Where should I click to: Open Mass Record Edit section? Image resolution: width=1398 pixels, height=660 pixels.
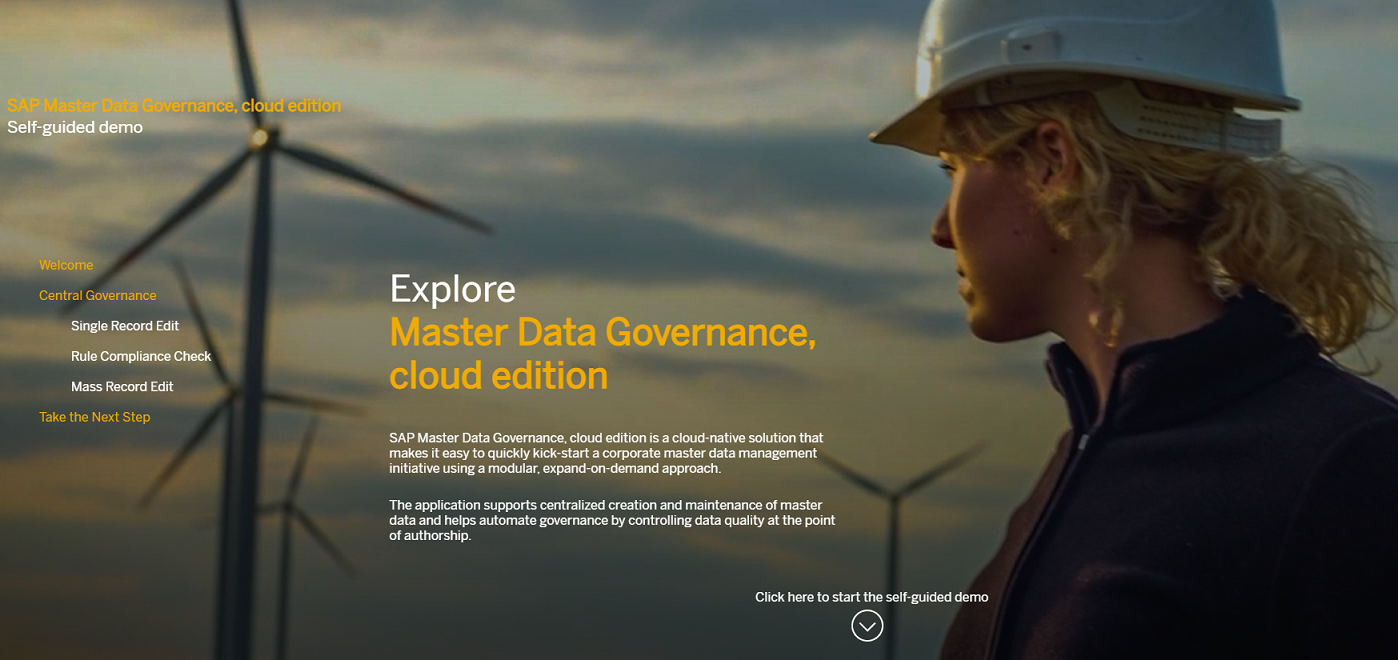(x=122, y=386)
